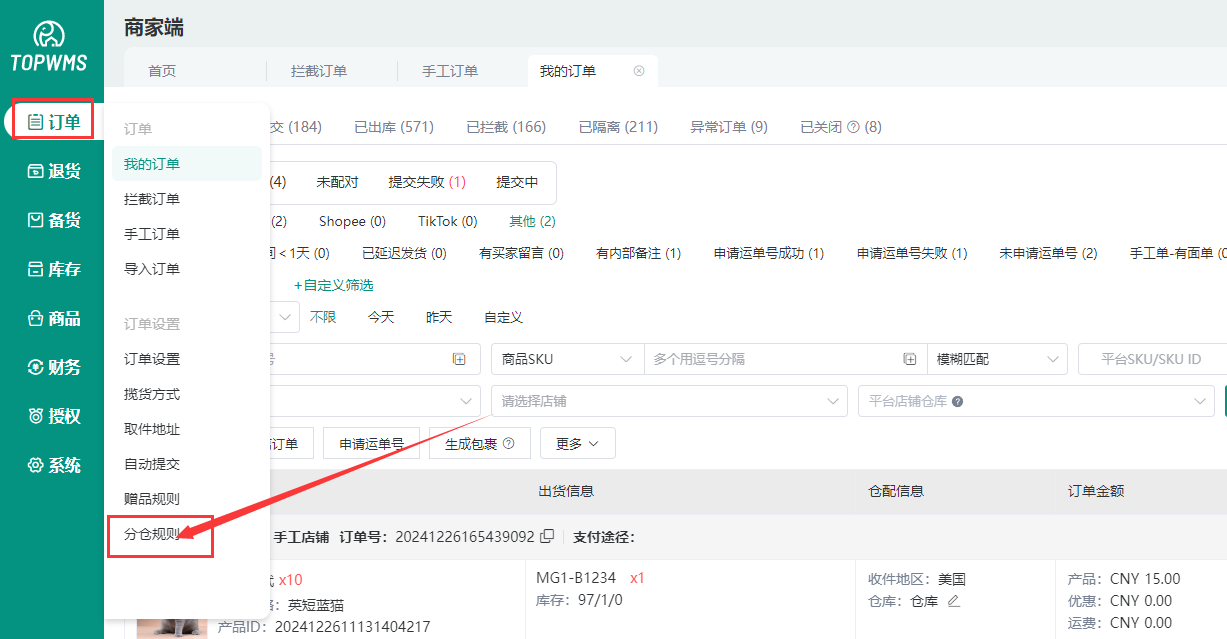
Task: Click the expand icon in 商品SKU input
Action: point(910,359)
